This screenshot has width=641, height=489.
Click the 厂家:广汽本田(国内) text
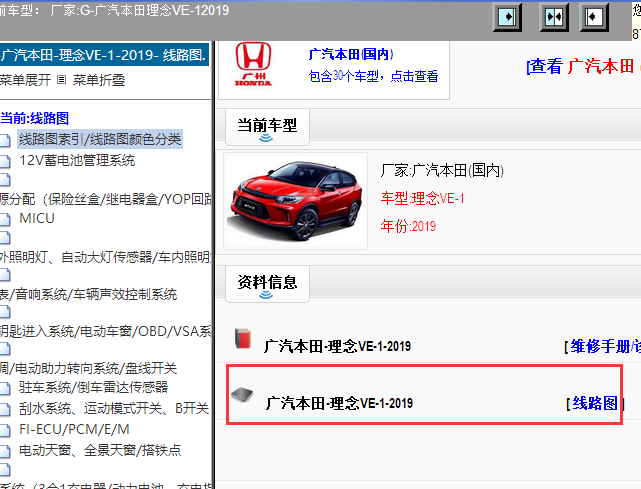click(x=442, y=170)
